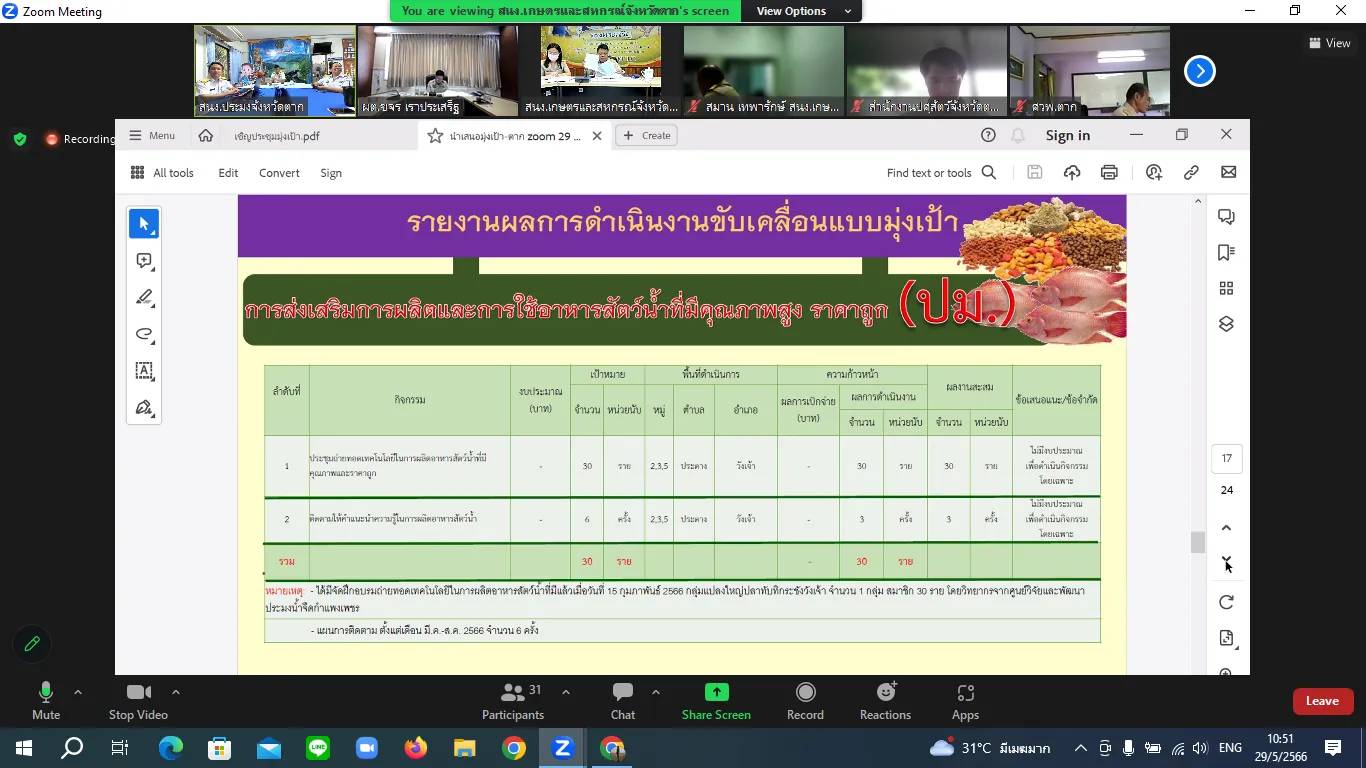This screenshot has height=768, width=1366.
Task: Select สพพ.ตาก participant video thumbnail
Action: point(1089,71)
